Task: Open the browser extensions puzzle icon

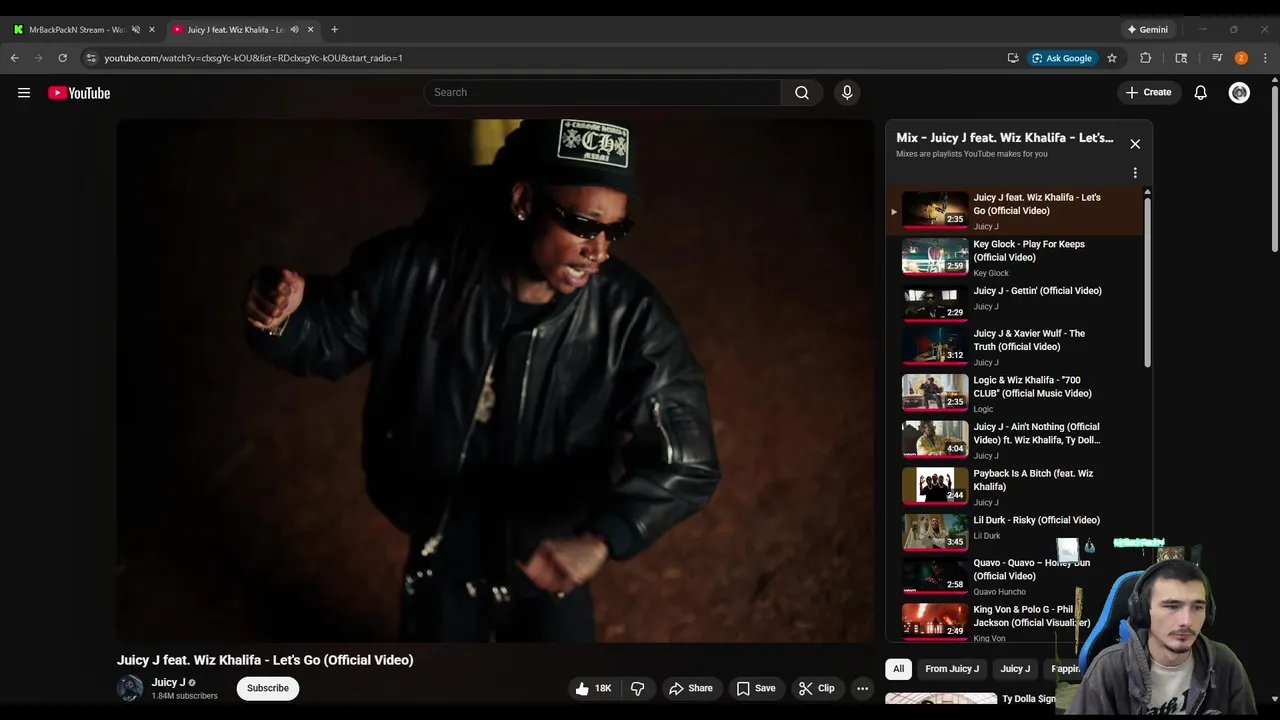Action: coord(1146,58)
